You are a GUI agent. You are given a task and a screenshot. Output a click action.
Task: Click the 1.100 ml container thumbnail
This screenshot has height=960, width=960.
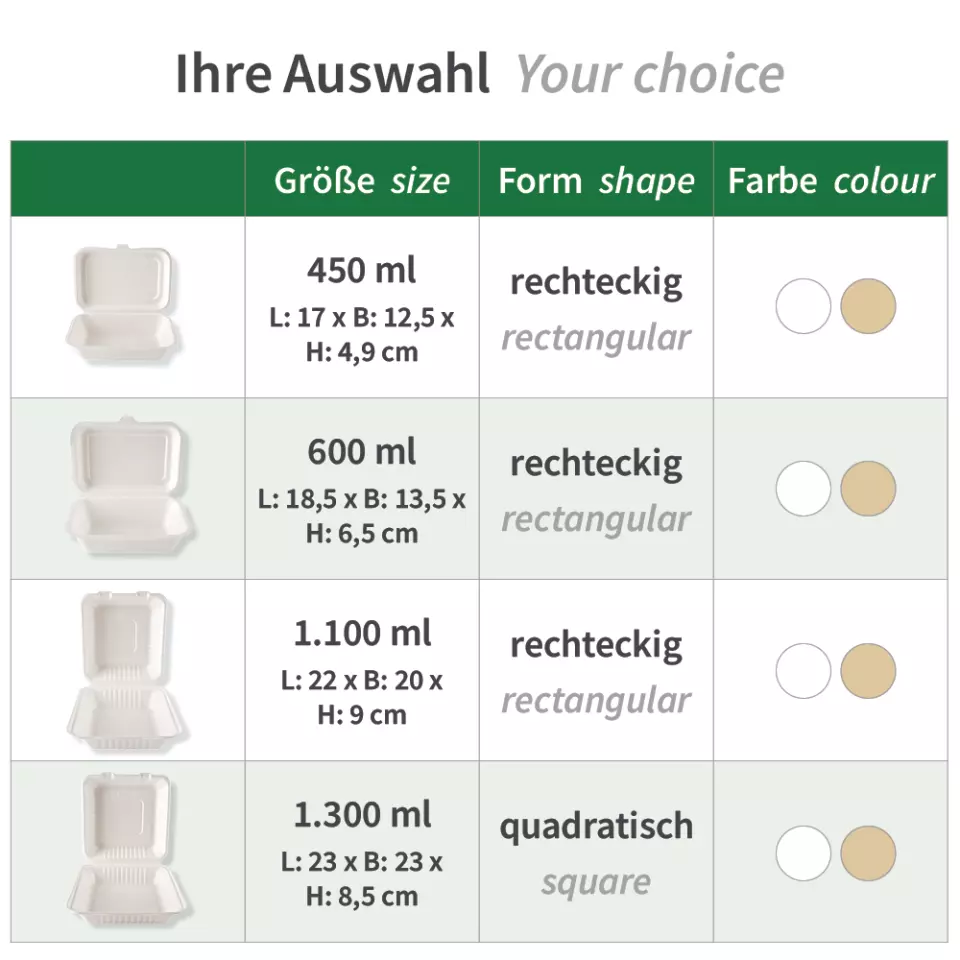click(127, 669)
